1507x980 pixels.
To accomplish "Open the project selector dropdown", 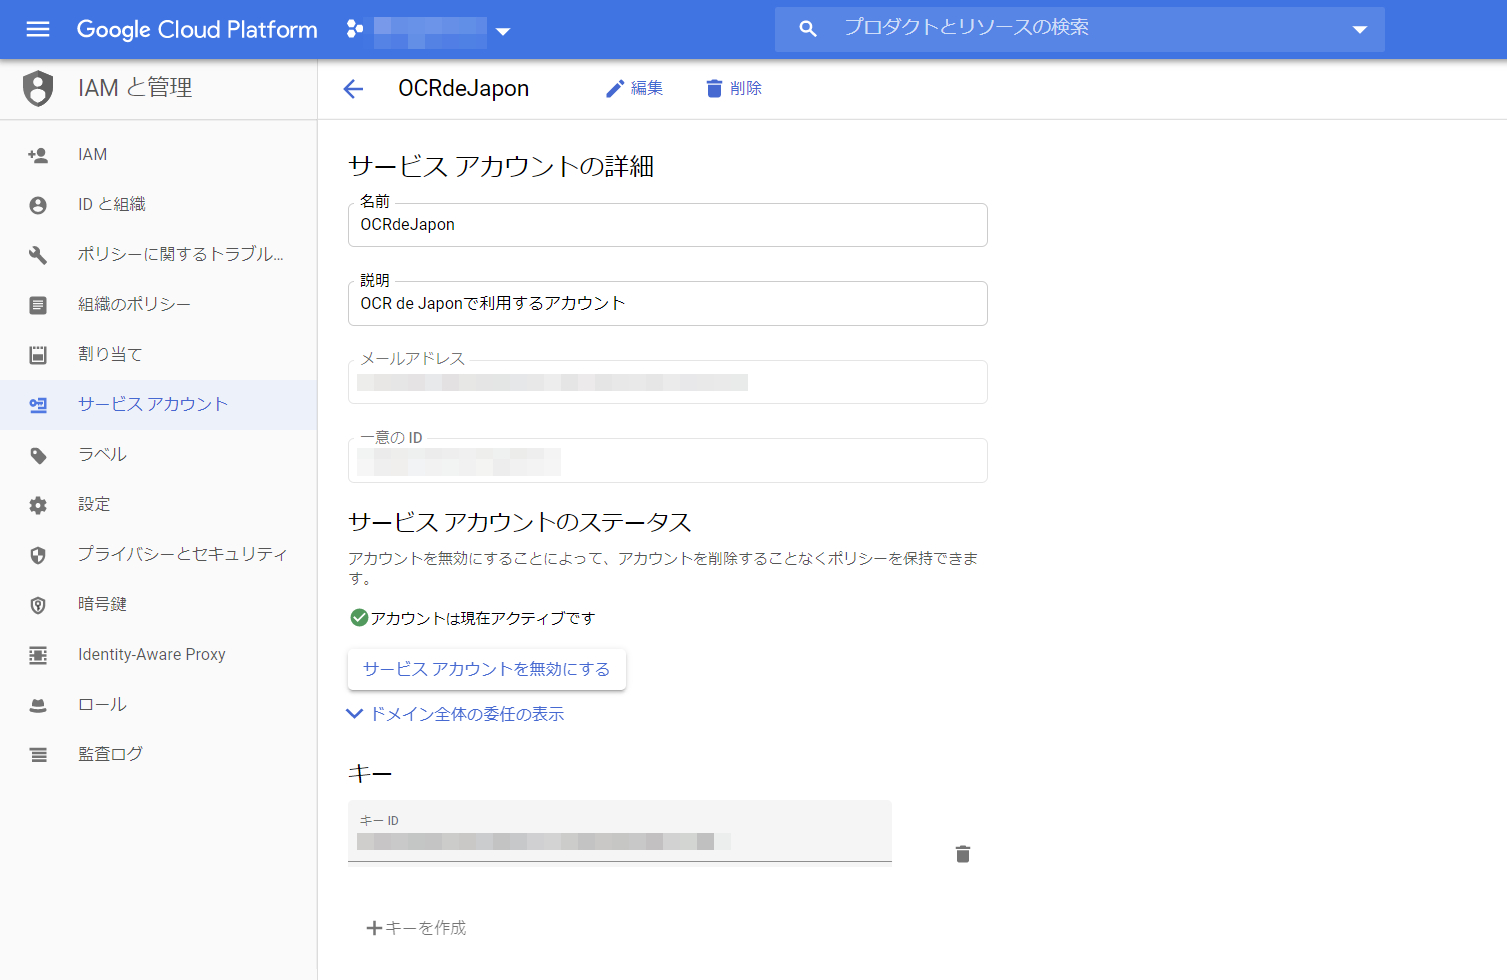I will (x=503, y=31).
